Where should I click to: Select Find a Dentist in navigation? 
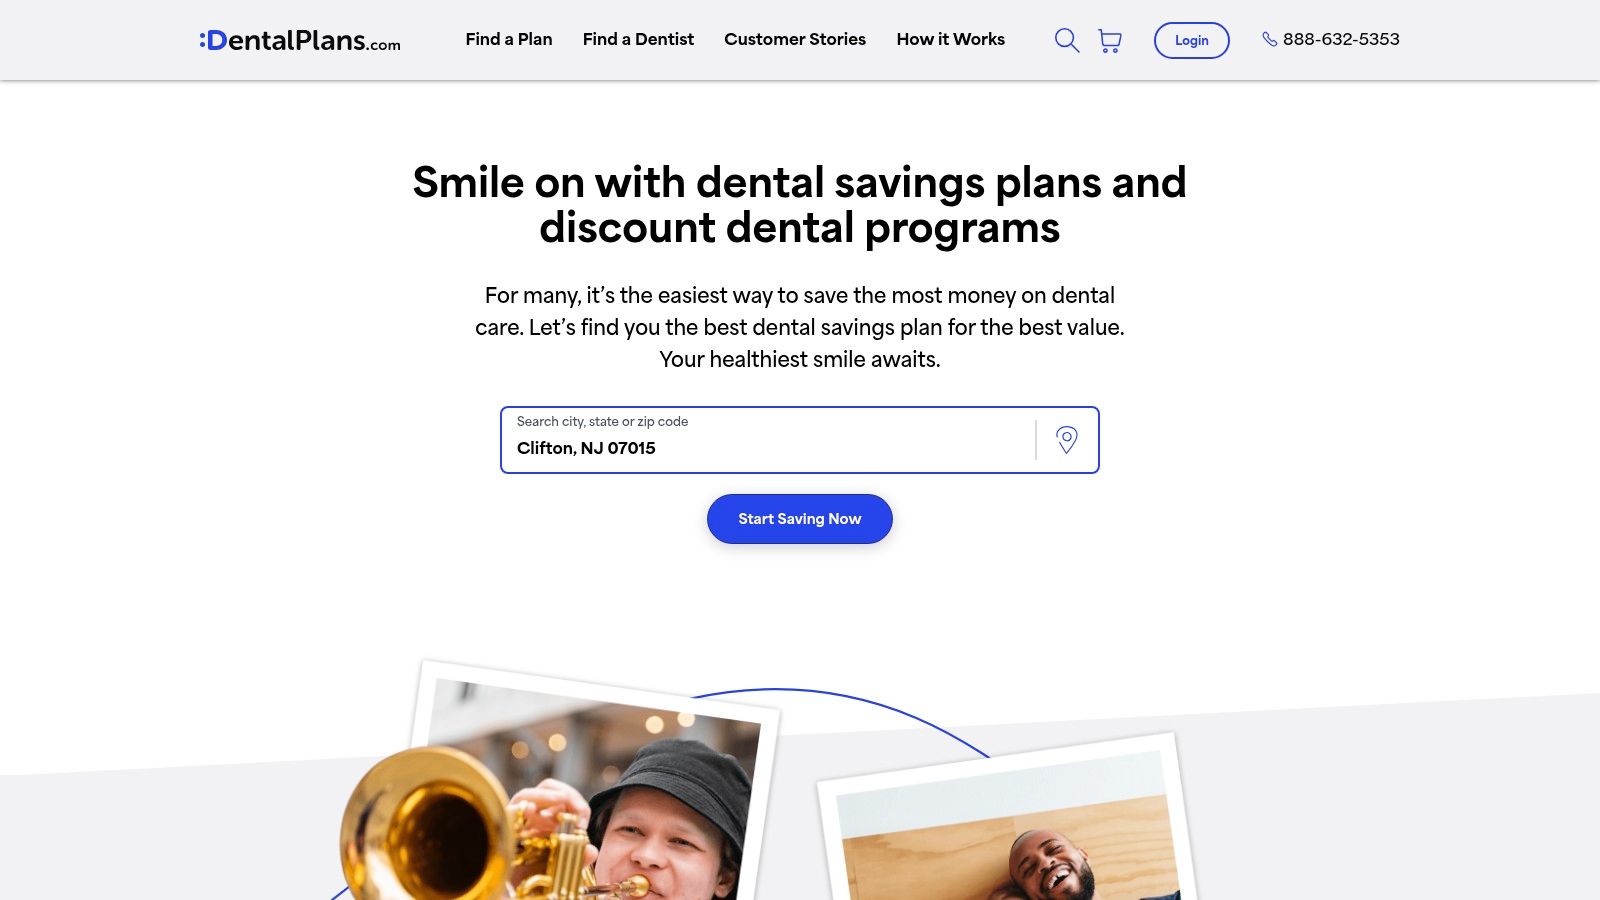[638, 39]
